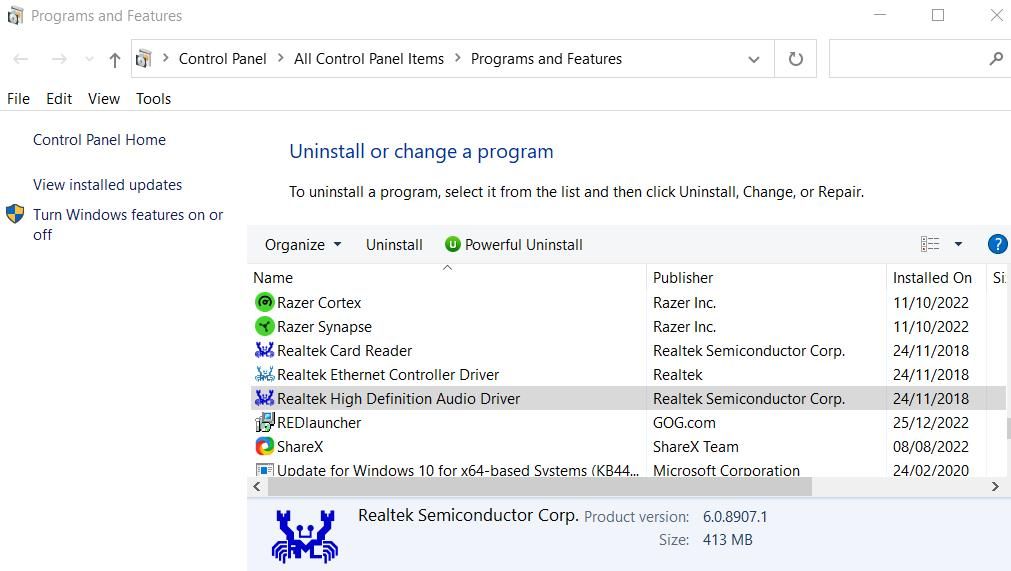Click the horizontal scrollbar right arrow
Viewport: 1011px width, 571px height.
tap(995, 487)
